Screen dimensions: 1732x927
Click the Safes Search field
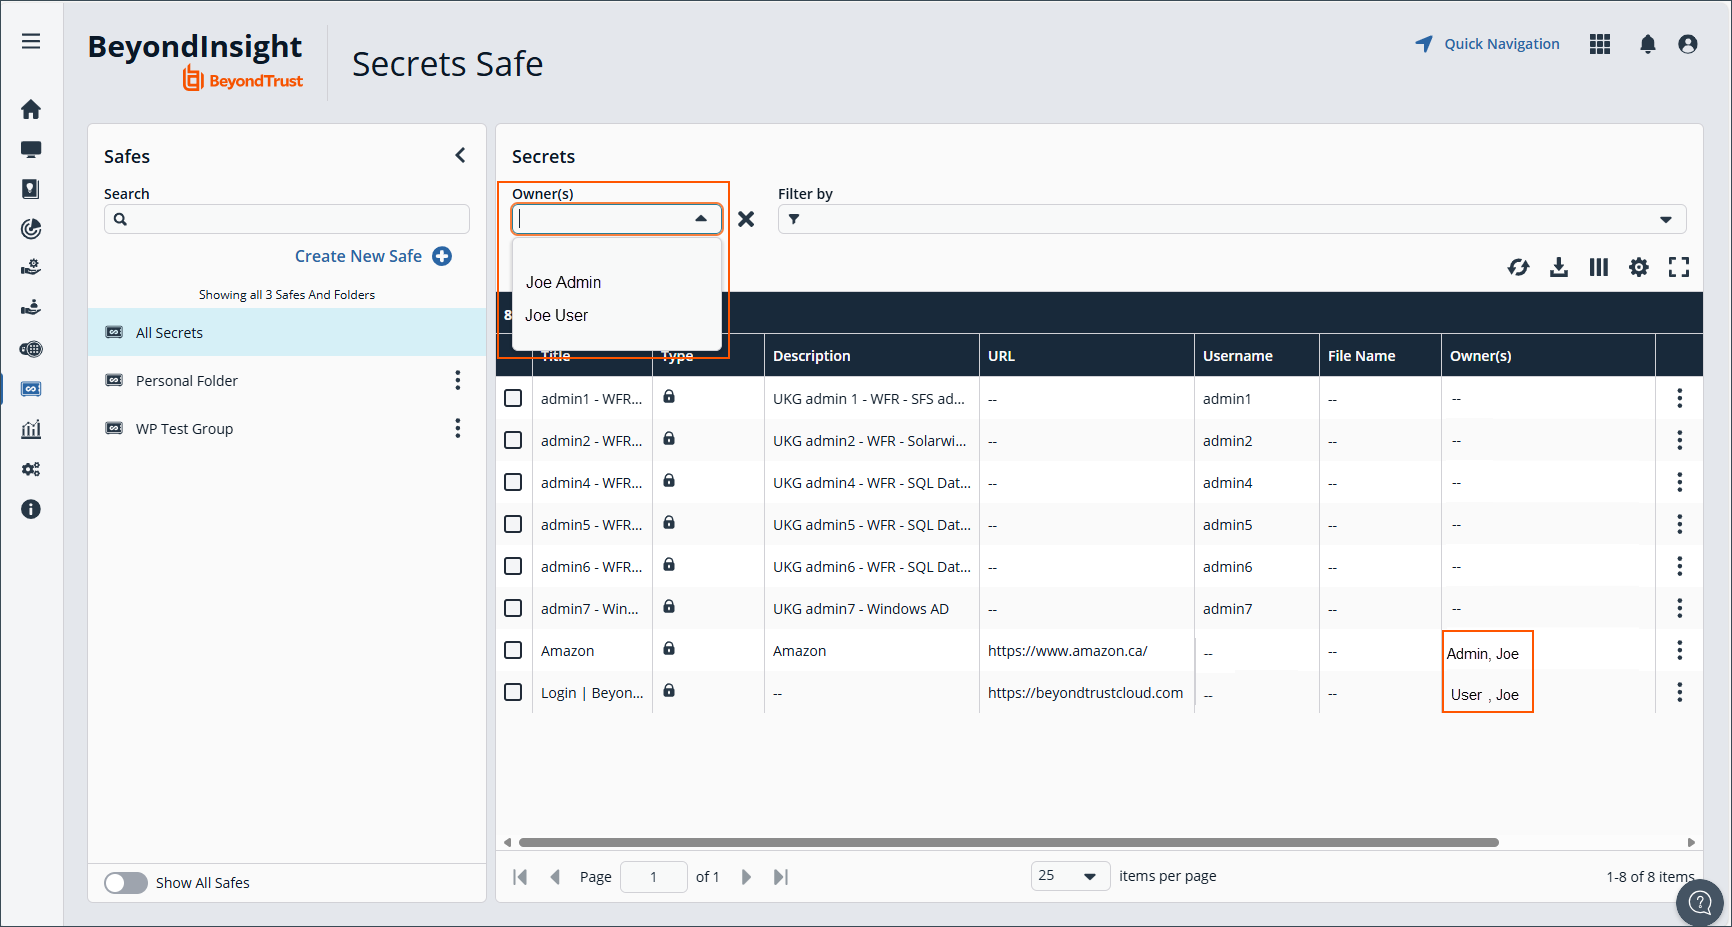[287, 219]
